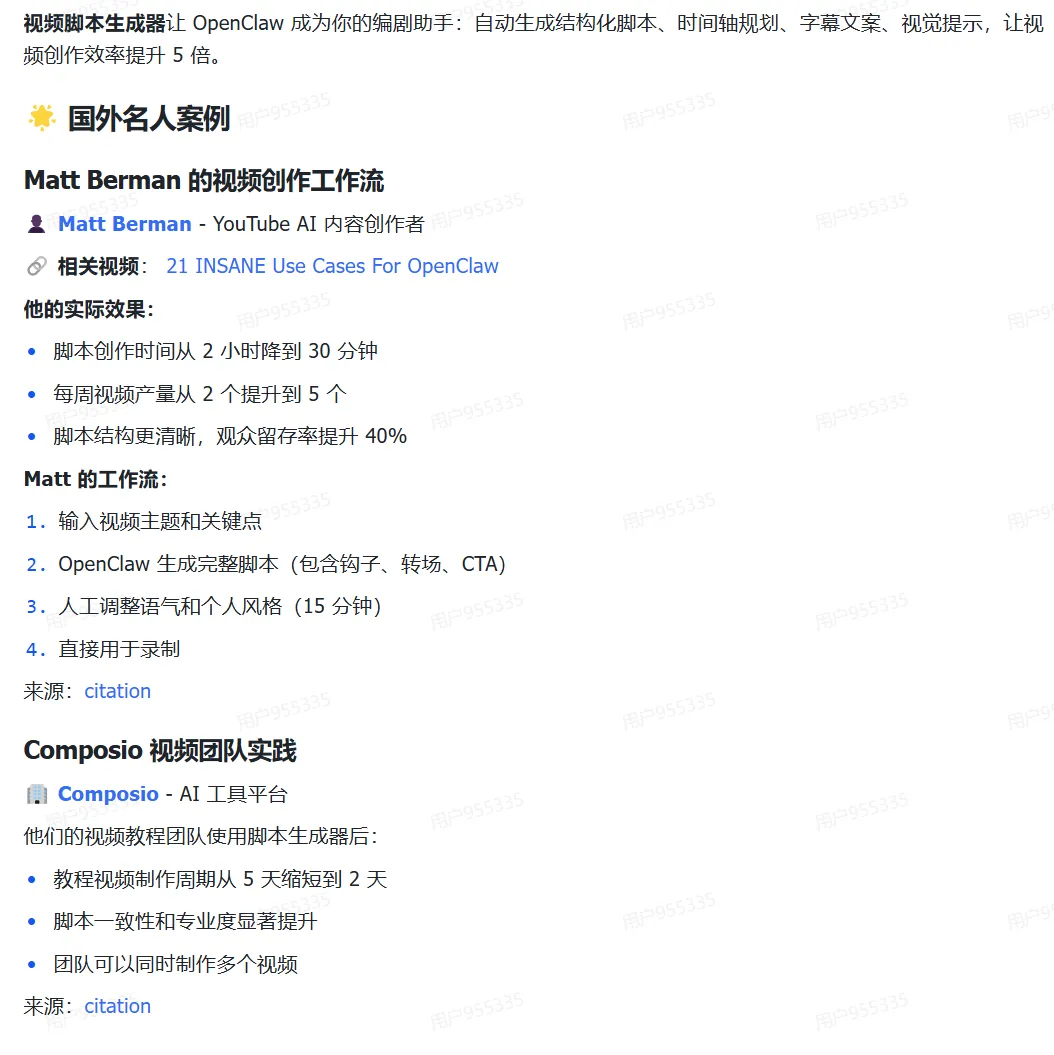Open the Matt Berman profile link
This screenshot has height=1055, width=1054.
(x=124, y=224)
